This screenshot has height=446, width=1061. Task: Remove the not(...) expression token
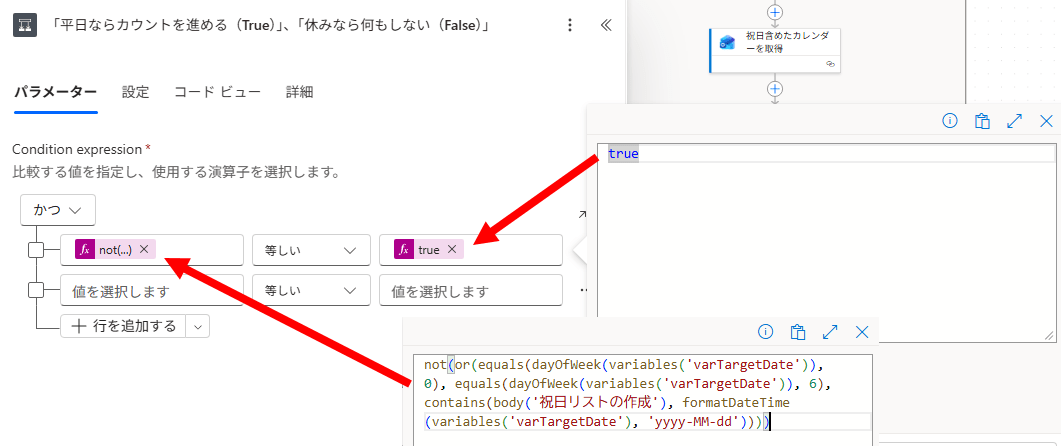coord(144,249)
